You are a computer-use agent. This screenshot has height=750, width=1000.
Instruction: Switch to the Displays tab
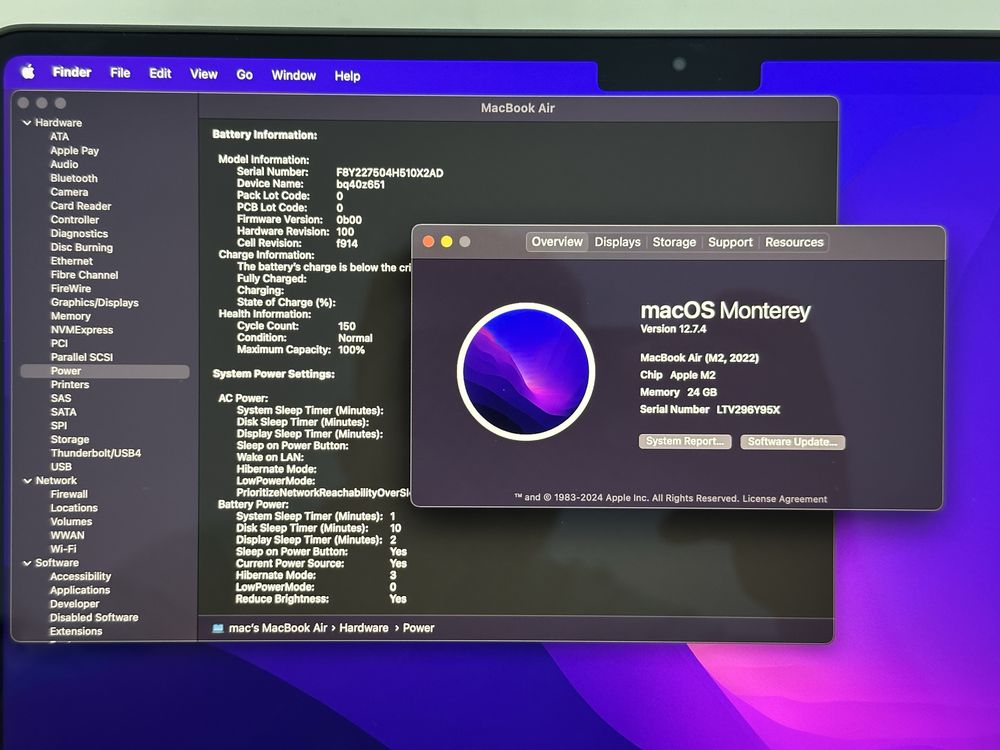click(617, 242)
